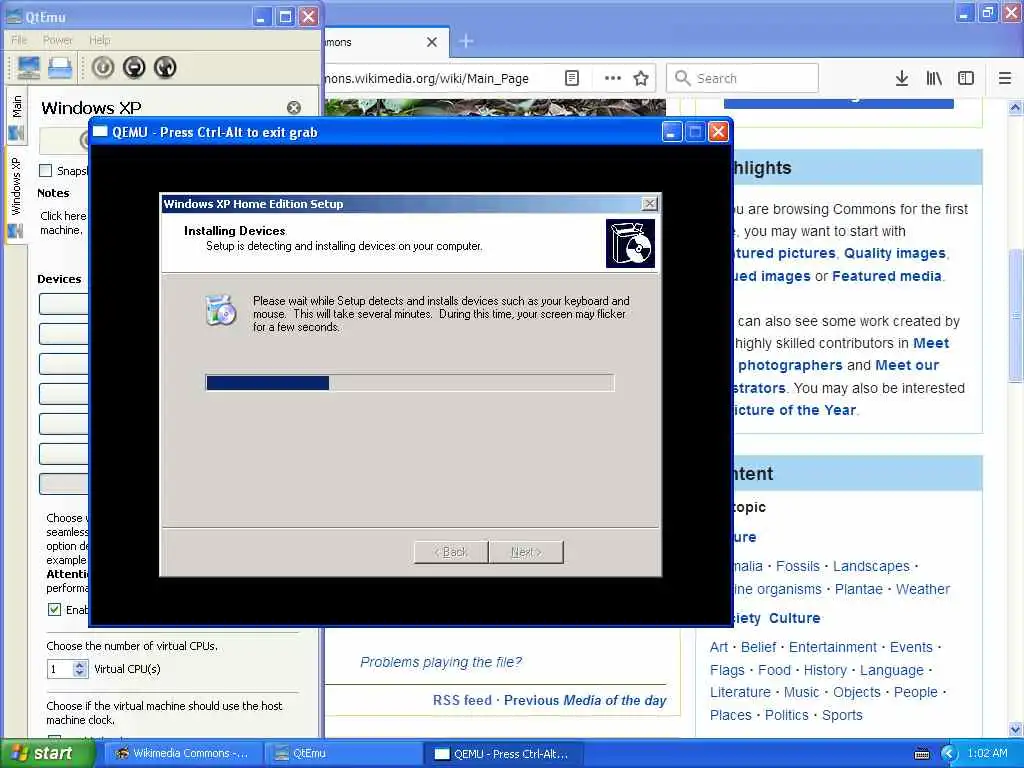
Task: Click the Notes click-here text in QtEmu
Action: [x=63, y=223]
